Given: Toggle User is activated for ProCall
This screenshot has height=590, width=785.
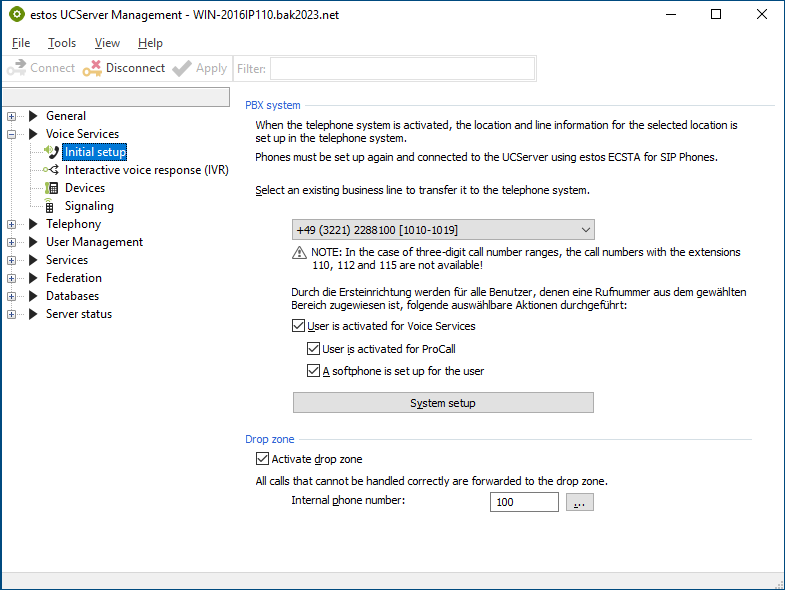Looking at the screenshot, I should click(314, 349).
